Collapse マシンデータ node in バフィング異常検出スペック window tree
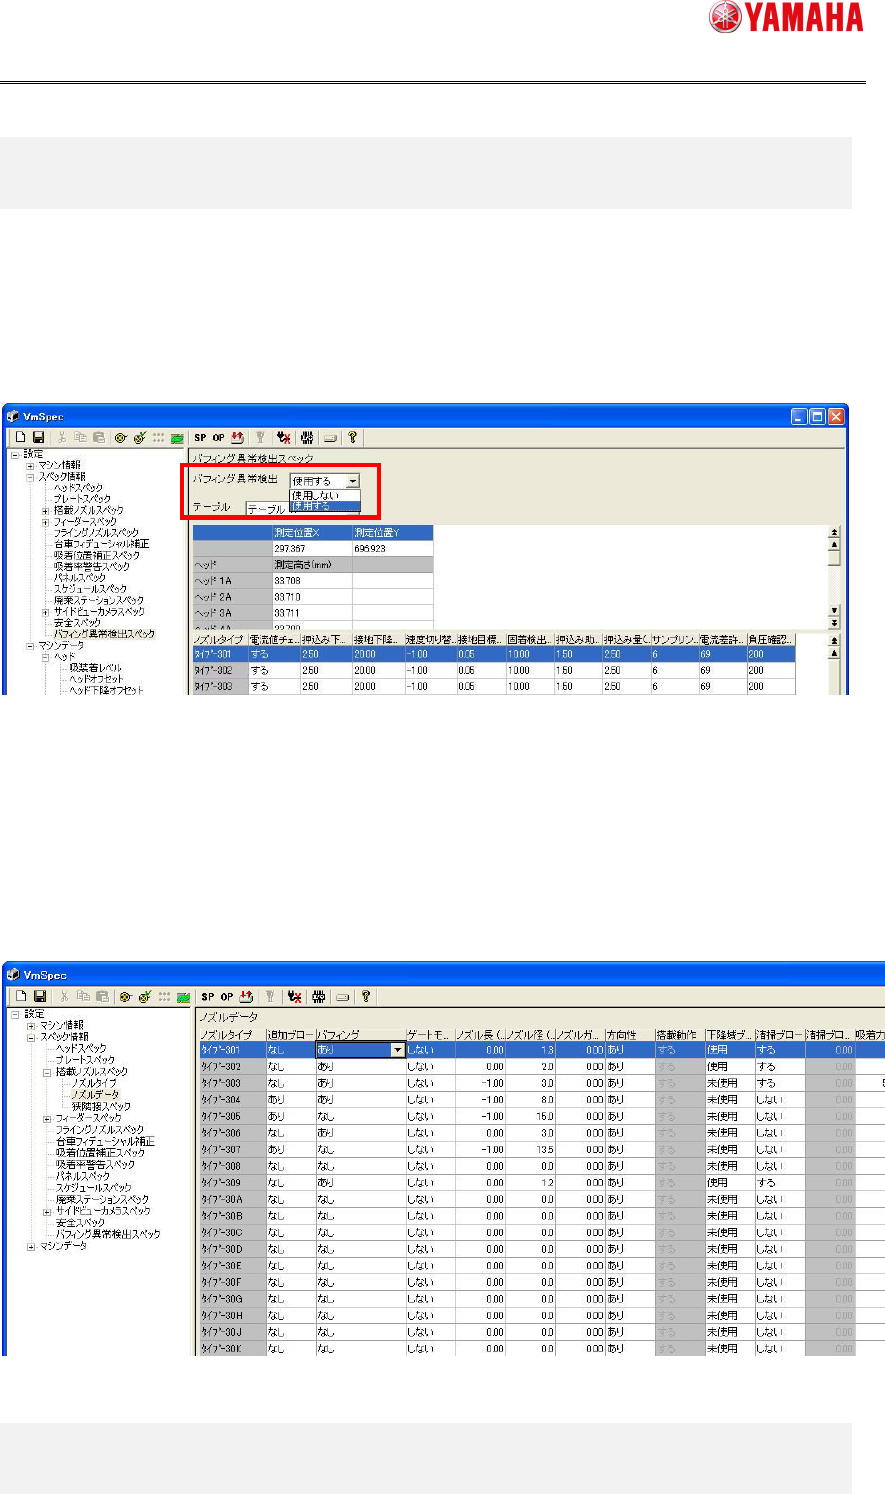 pos(30,646)
